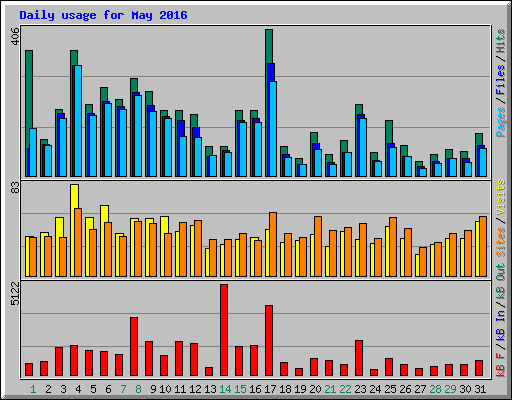Select day 22 on the x-axis
The height and width of the screenshot is (400, 512).
coord(345,389)
